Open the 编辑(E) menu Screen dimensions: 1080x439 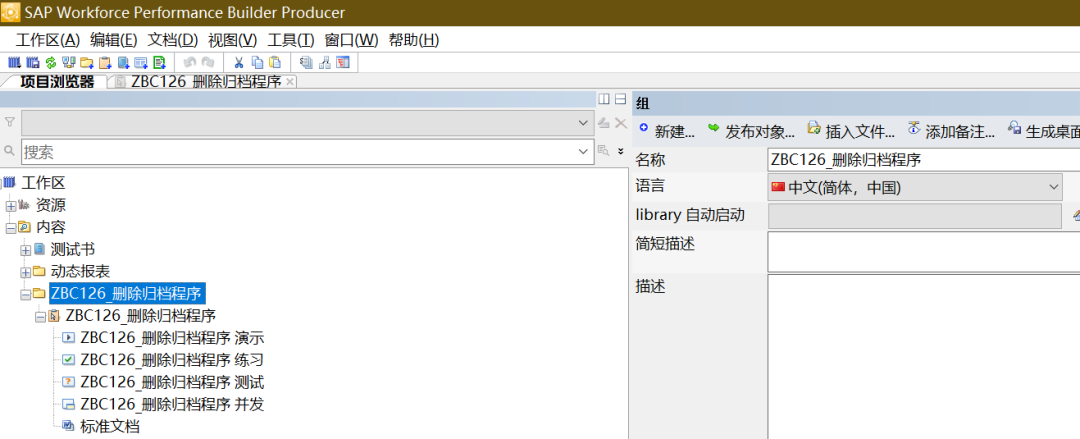[114, 40]
